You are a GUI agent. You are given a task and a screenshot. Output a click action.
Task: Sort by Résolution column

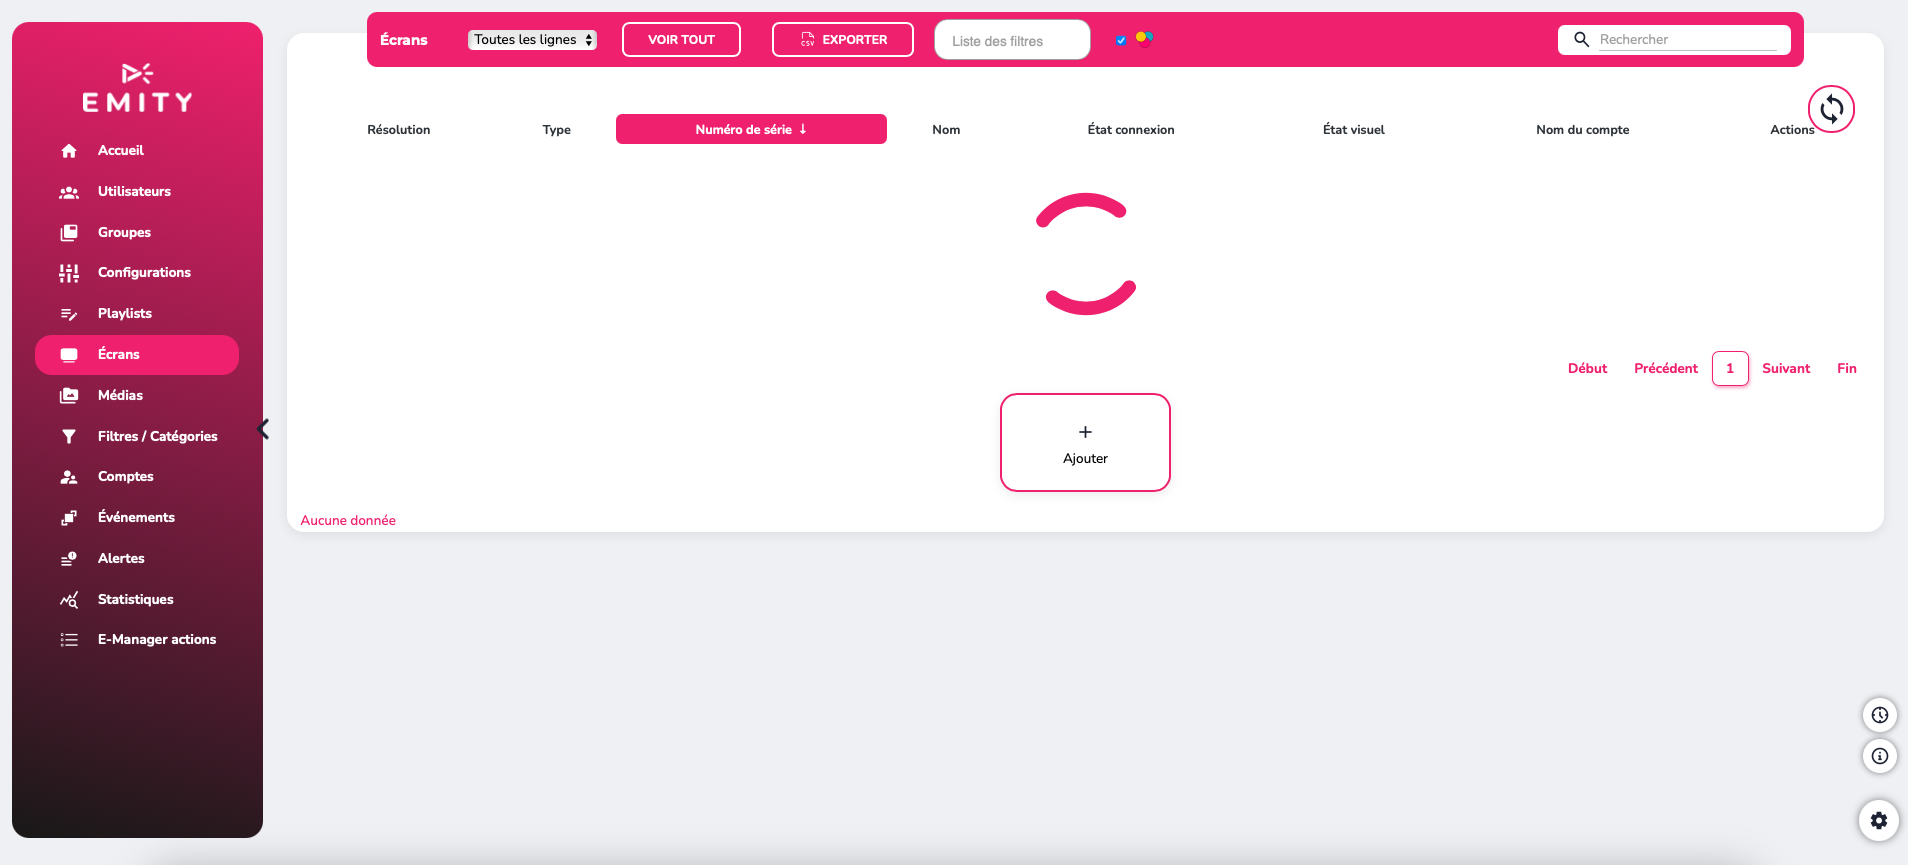coord(399,130)
